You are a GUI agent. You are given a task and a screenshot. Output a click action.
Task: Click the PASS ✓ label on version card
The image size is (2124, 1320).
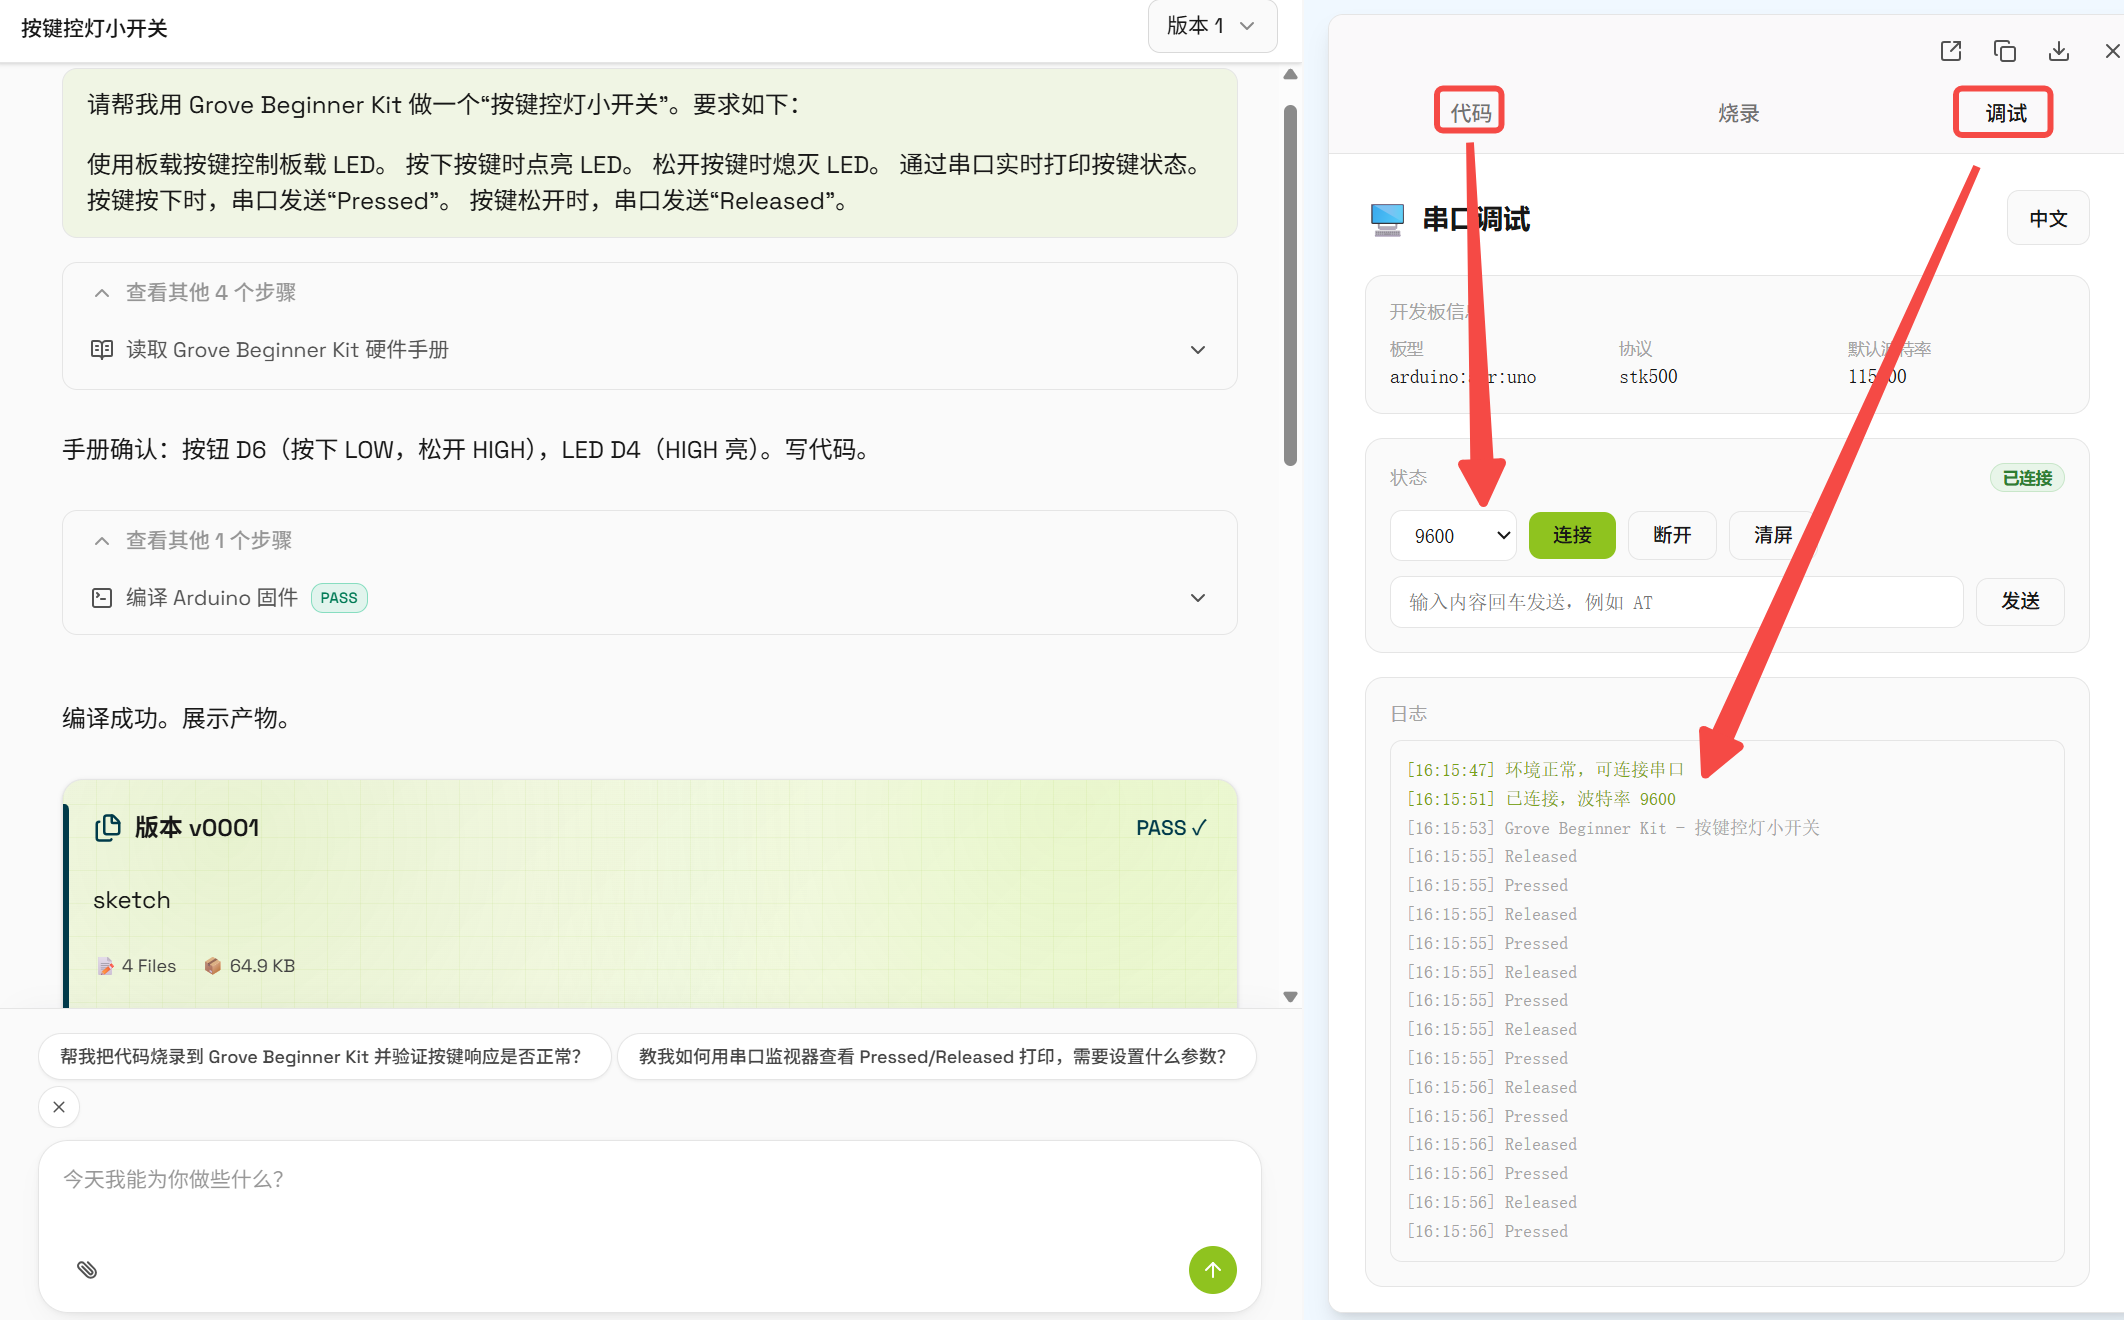tap(1171, 828)
